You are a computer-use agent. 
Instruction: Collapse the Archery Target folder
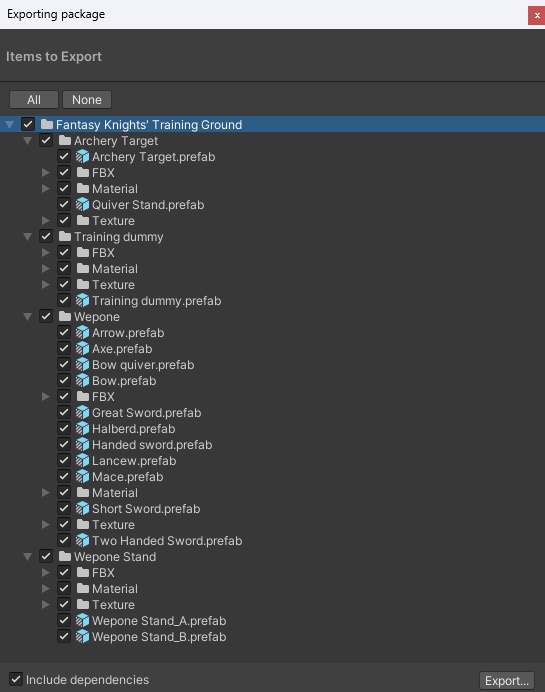click(x=27, y=141)
